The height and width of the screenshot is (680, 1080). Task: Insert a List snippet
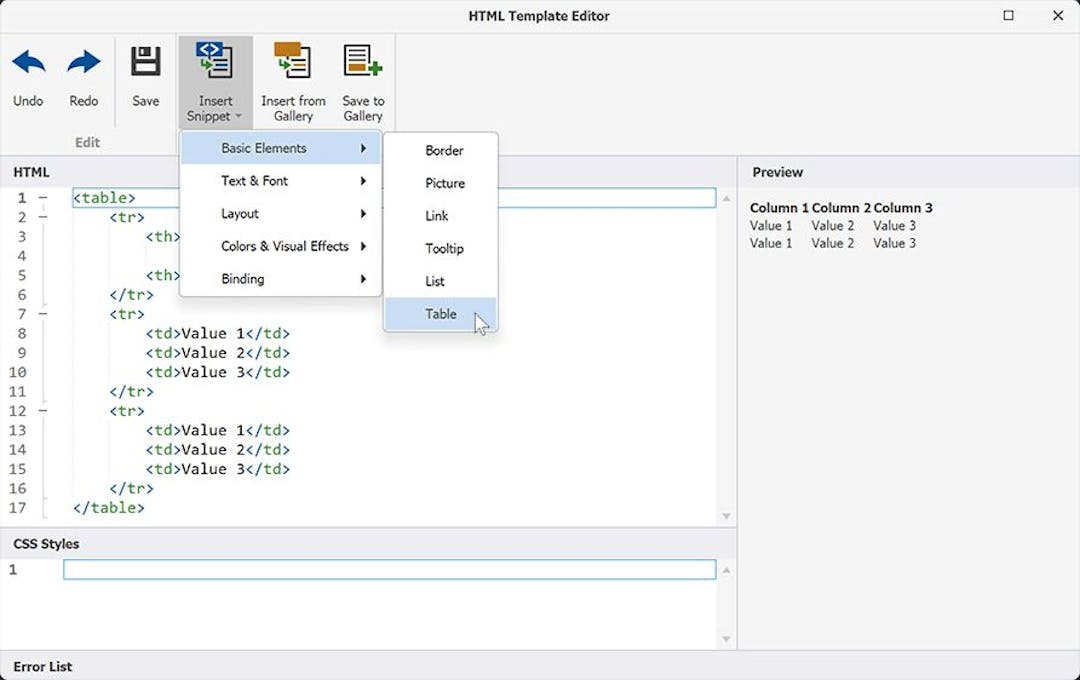(x=435, y=281)
